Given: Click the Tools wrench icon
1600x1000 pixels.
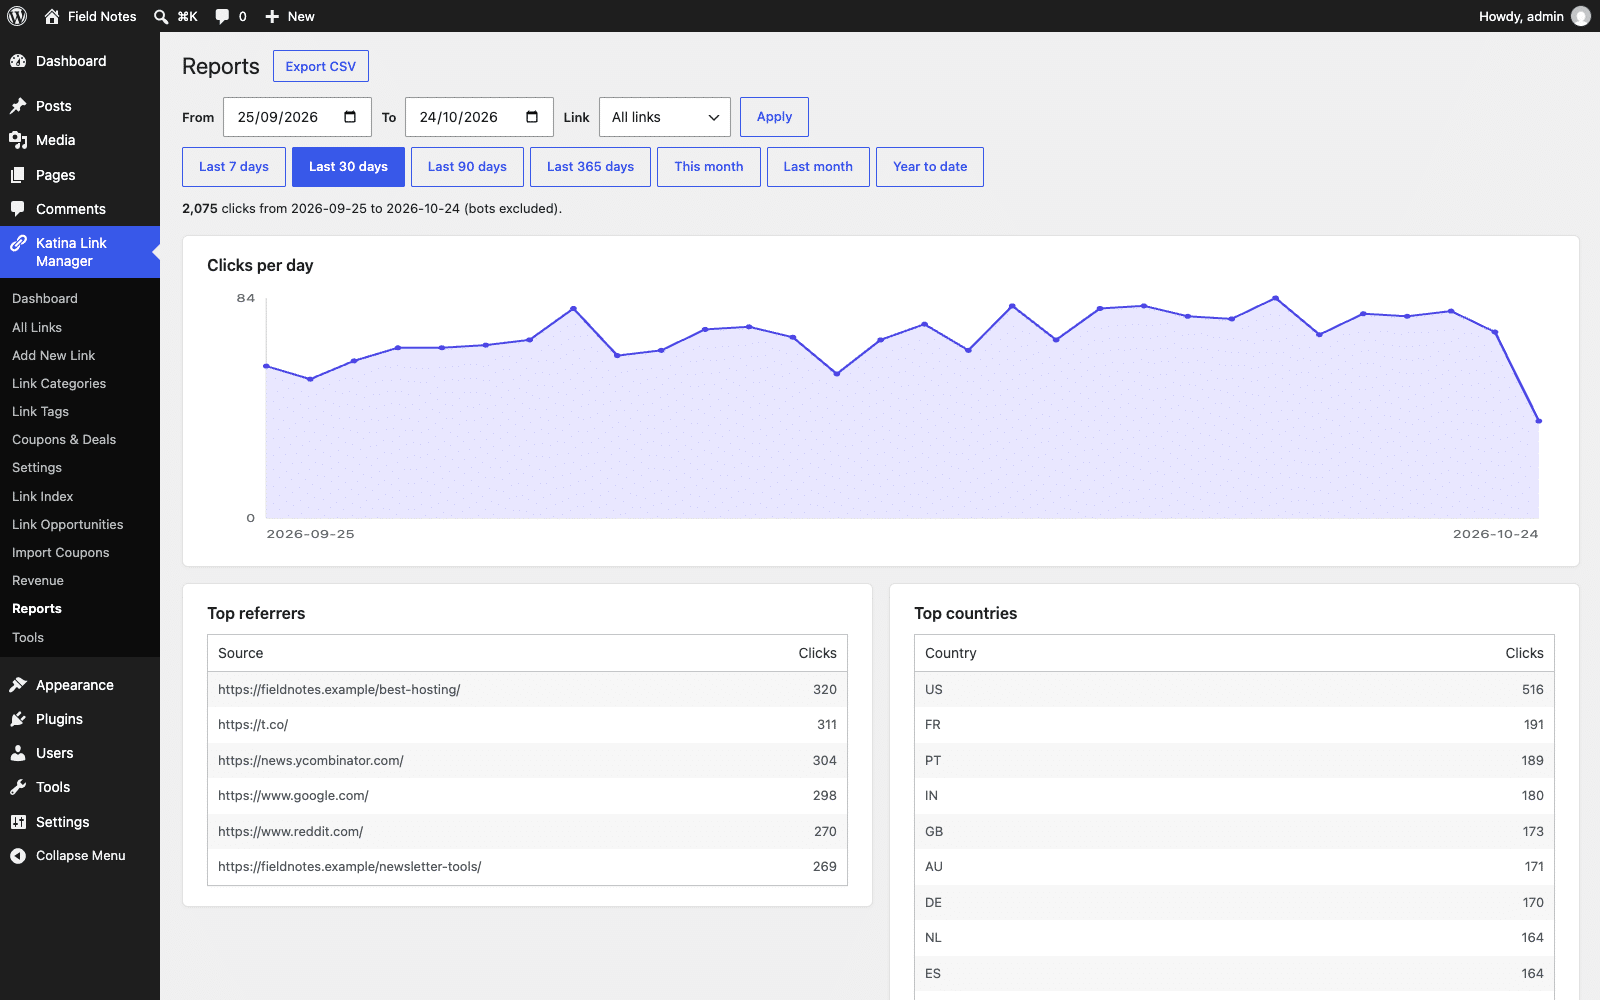Looking at the screenshot, I should click(18, 787).
